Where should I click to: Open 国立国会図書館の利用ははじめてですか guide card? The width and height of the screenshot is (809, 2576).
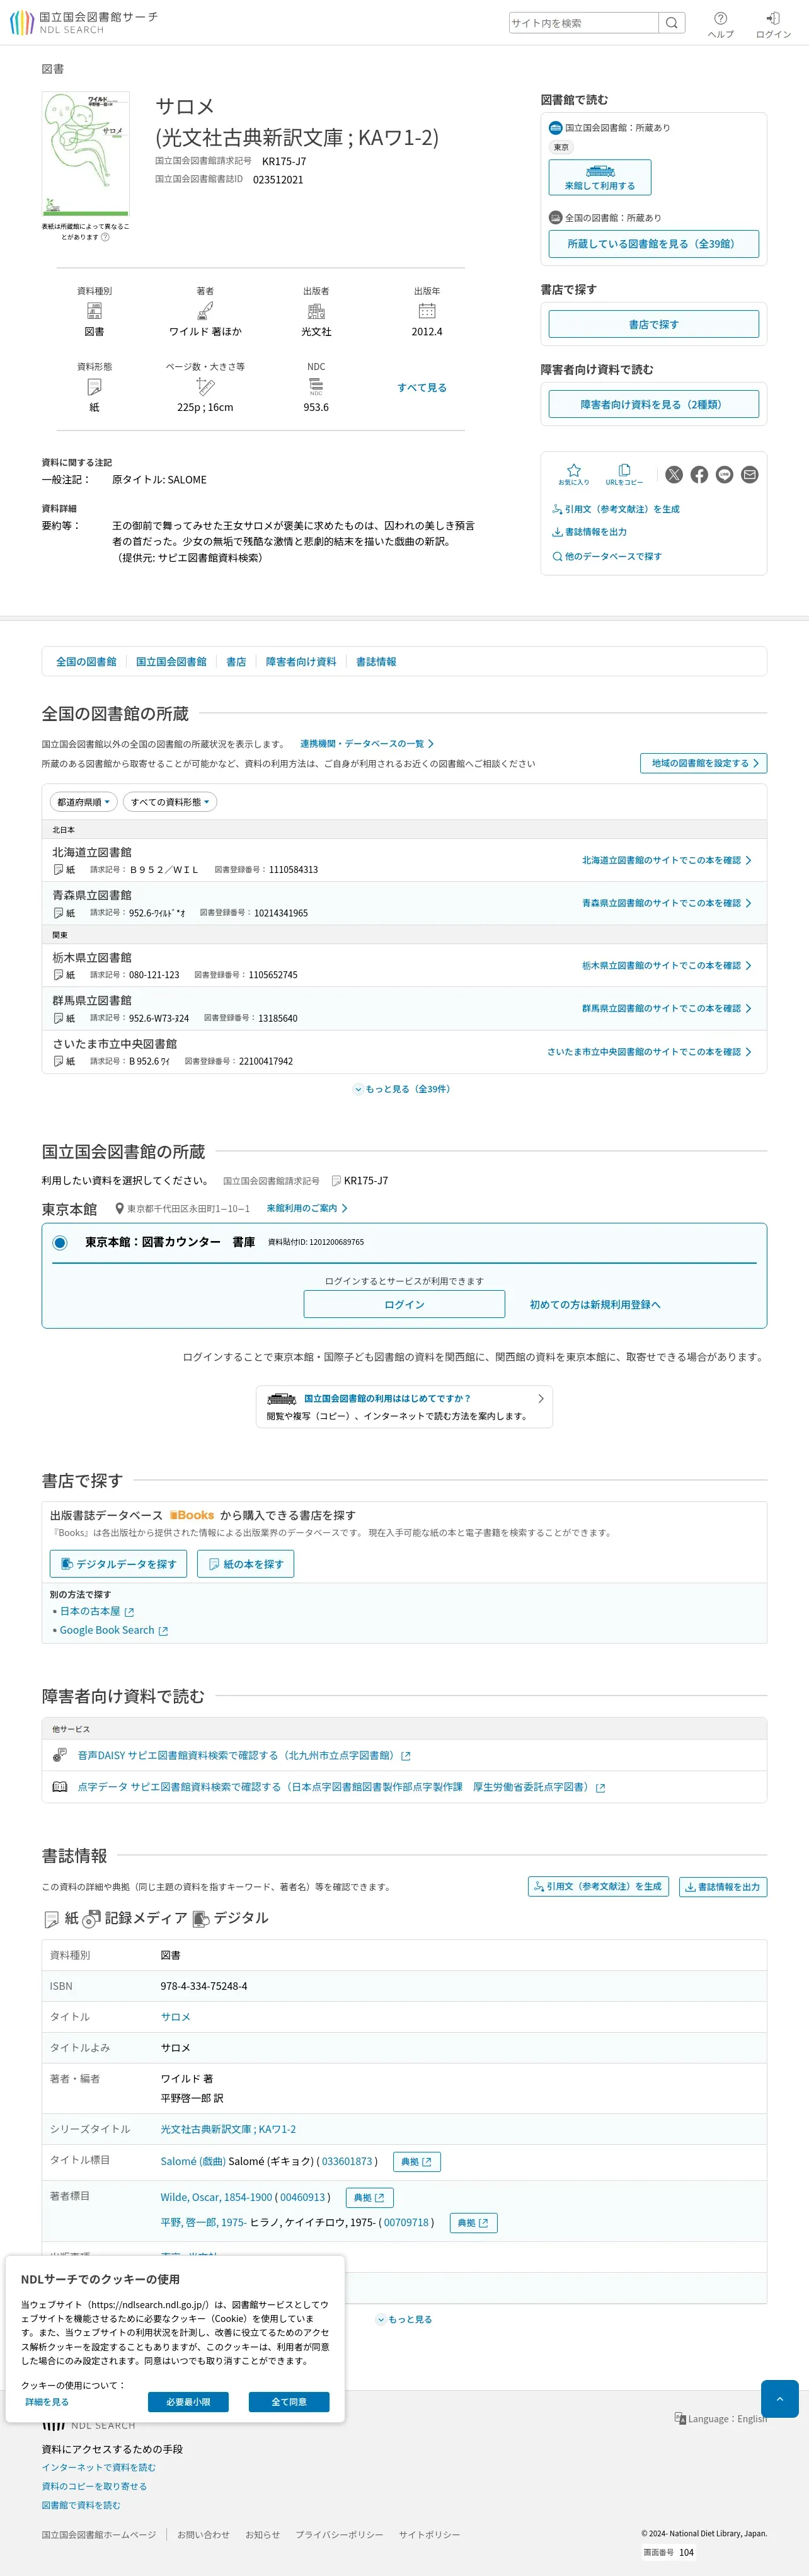pos(404,1407)
